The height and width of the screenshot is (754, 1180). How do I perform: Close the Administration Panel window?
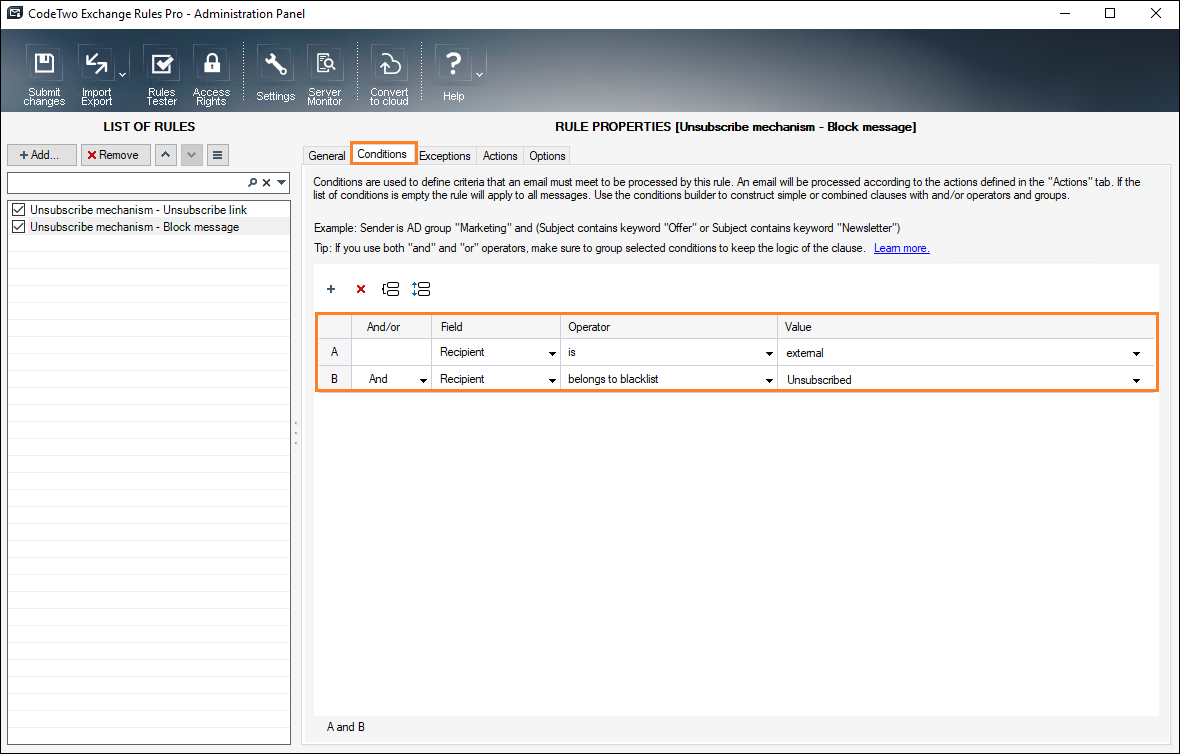(x=1156, y=14)
